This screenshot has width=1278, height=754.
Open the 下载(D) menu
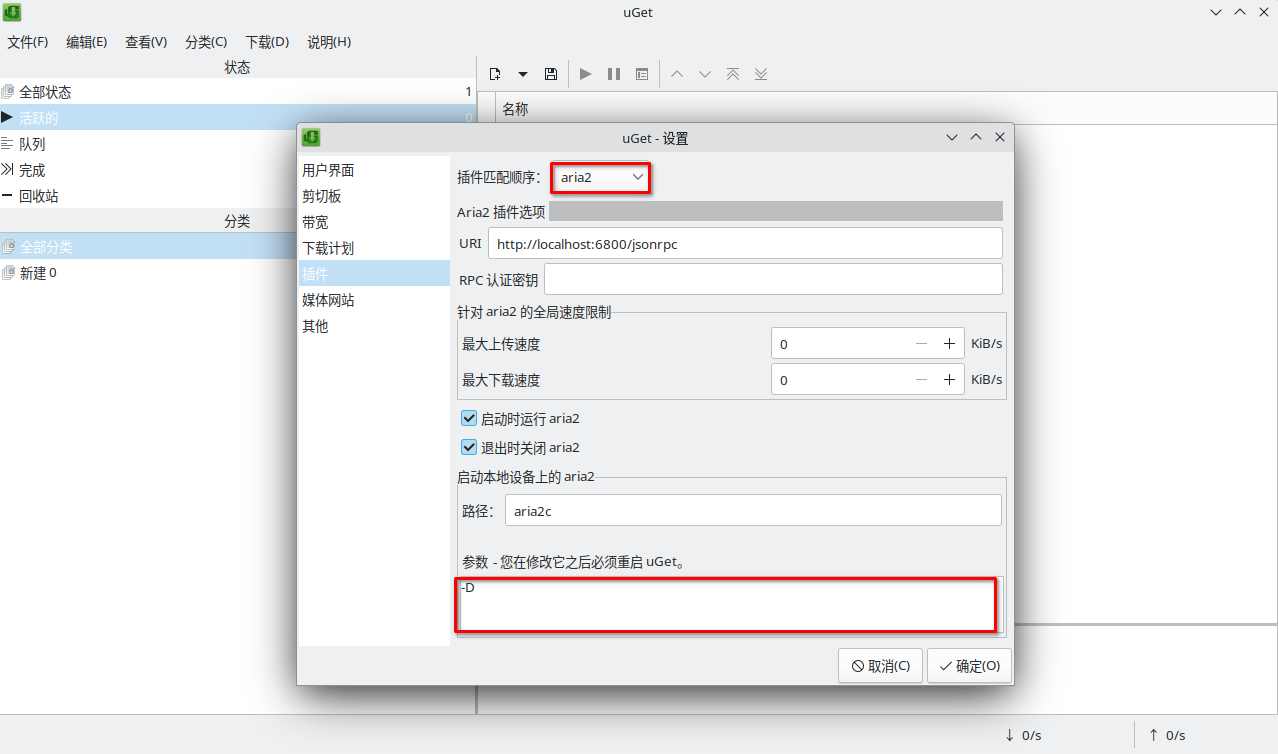(266, 42)
